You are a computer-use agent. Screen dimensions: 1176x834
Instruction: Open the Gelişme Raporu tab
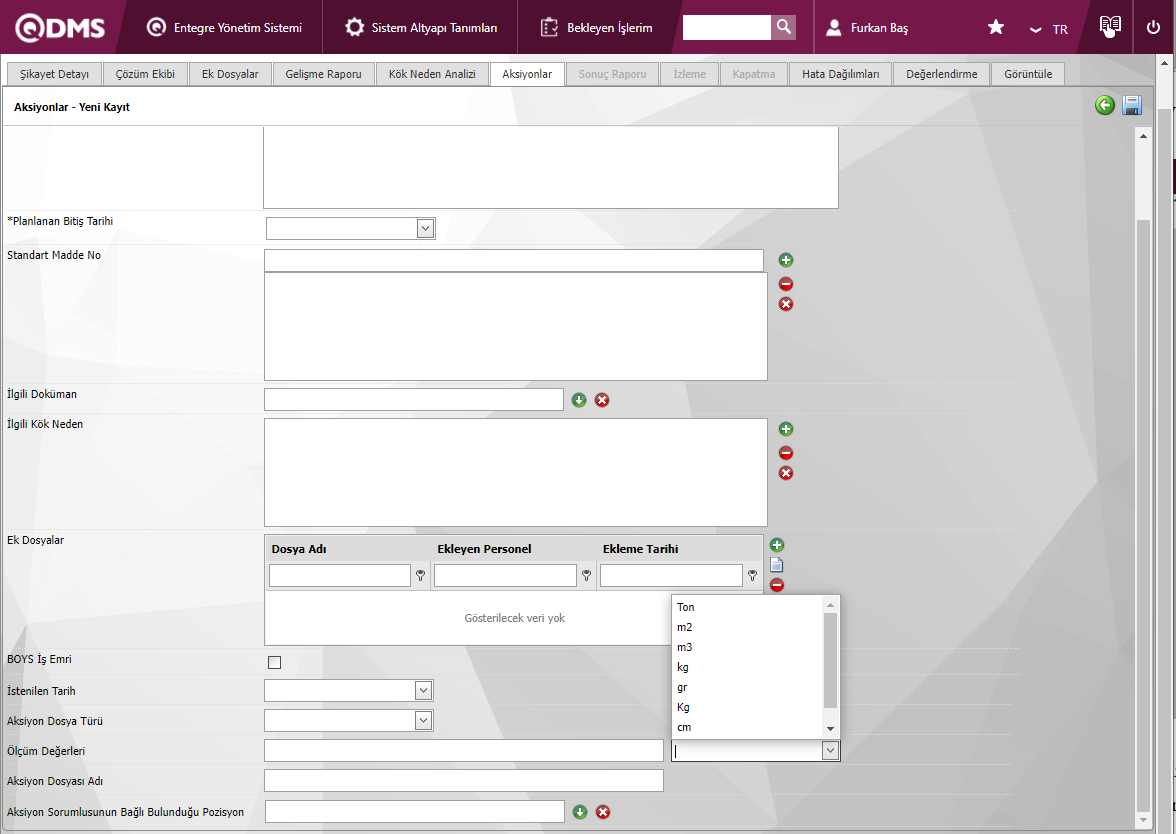(323, 74)
